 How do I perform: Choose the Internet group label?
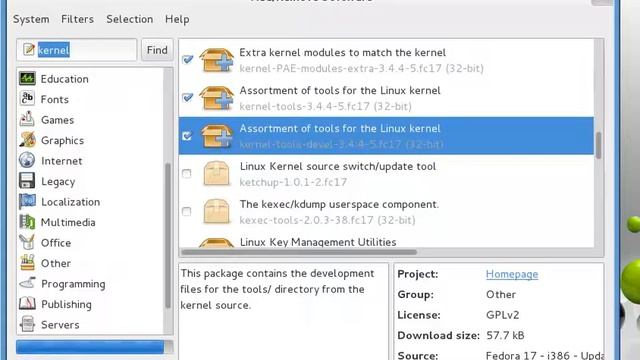62,161
